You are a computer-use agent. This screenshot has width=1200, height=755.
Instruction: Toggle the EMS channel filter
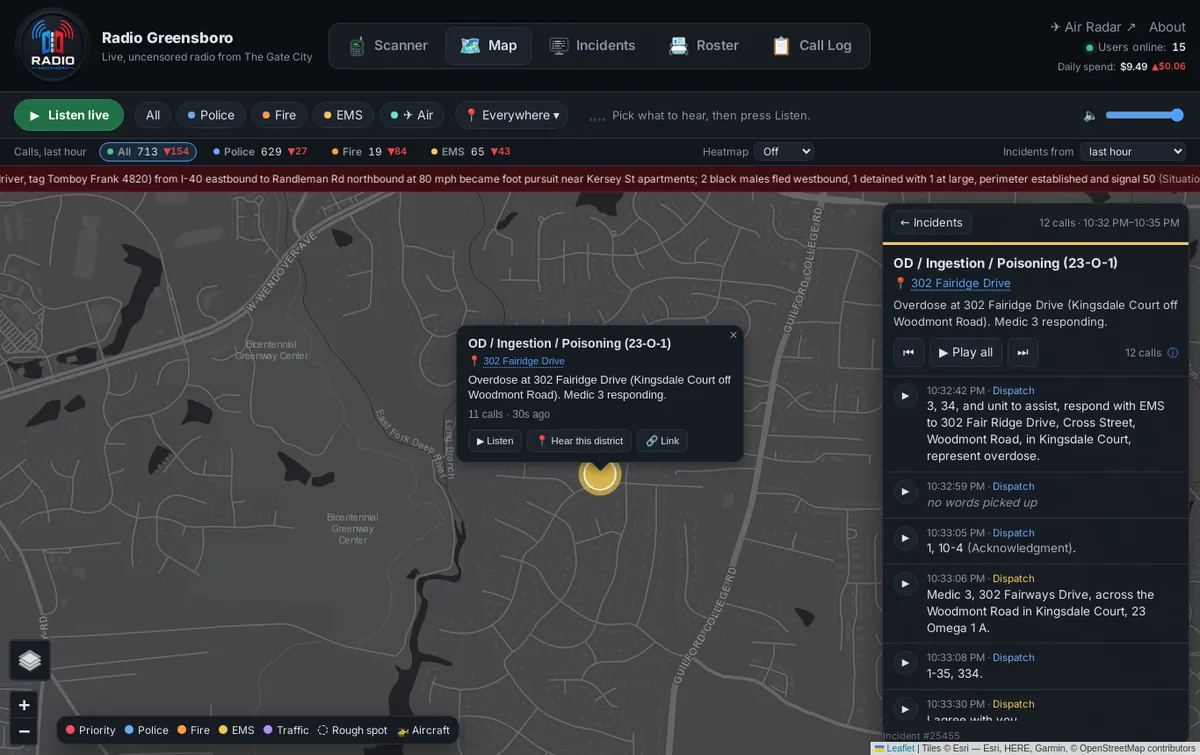342,115
